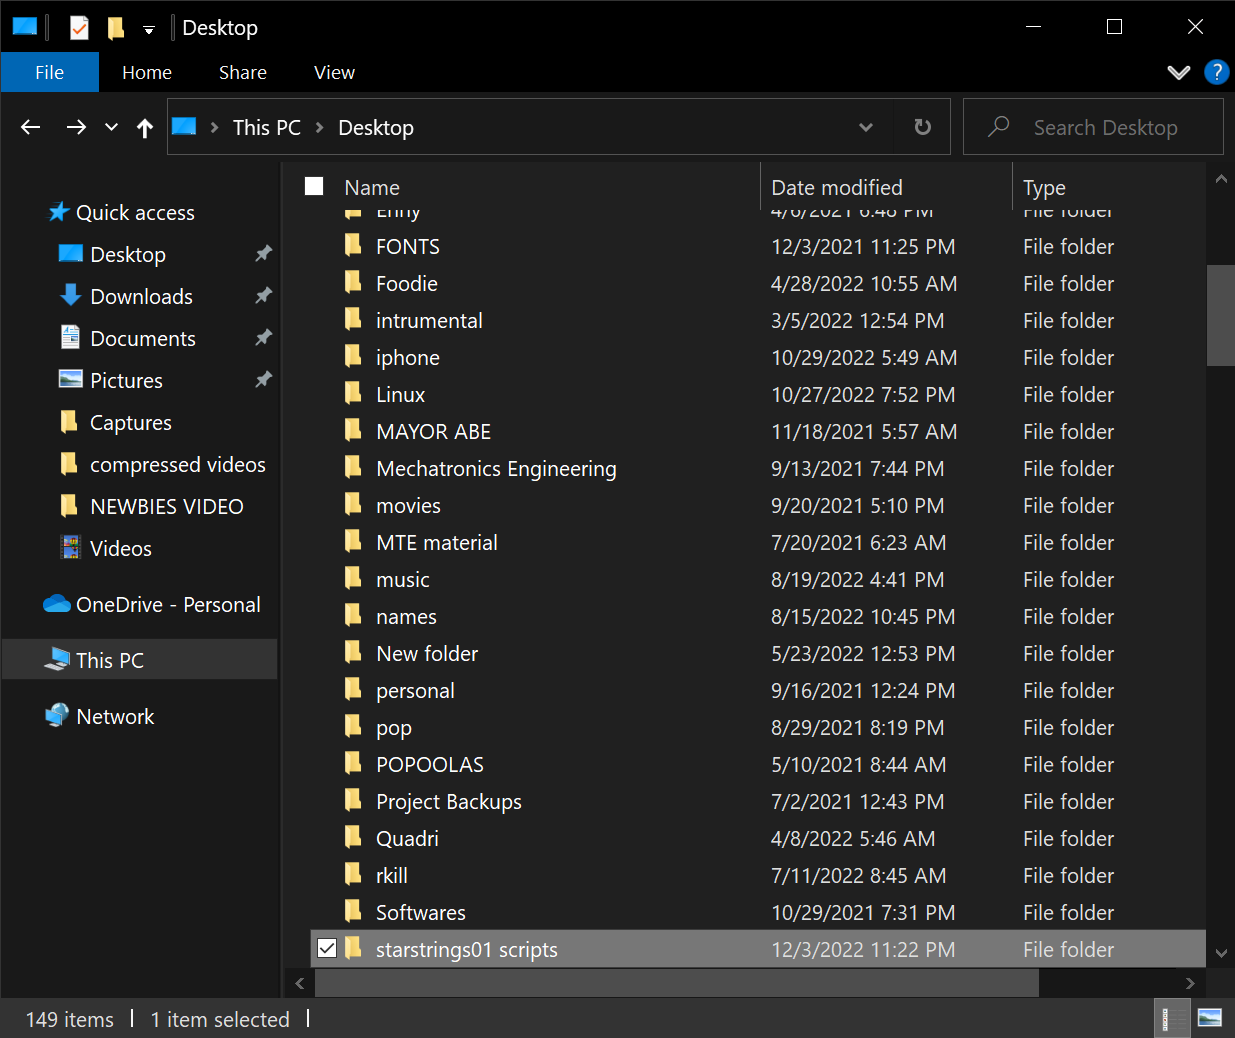The height and width of the screenshot is (1038, 1235).
Task: Select OneDrive - Personal in the sidebar
Action: (x=168, y=604)
